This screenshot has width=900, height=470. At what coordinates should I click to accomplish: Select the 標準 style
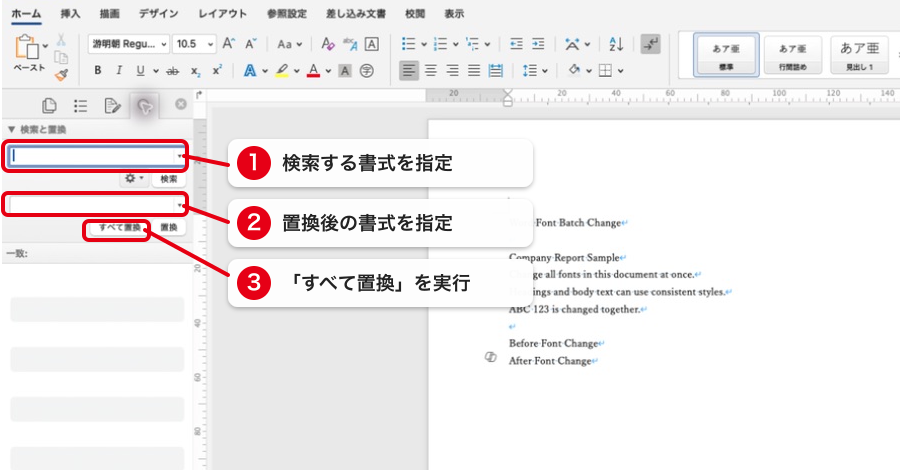[x=726, y=55]
